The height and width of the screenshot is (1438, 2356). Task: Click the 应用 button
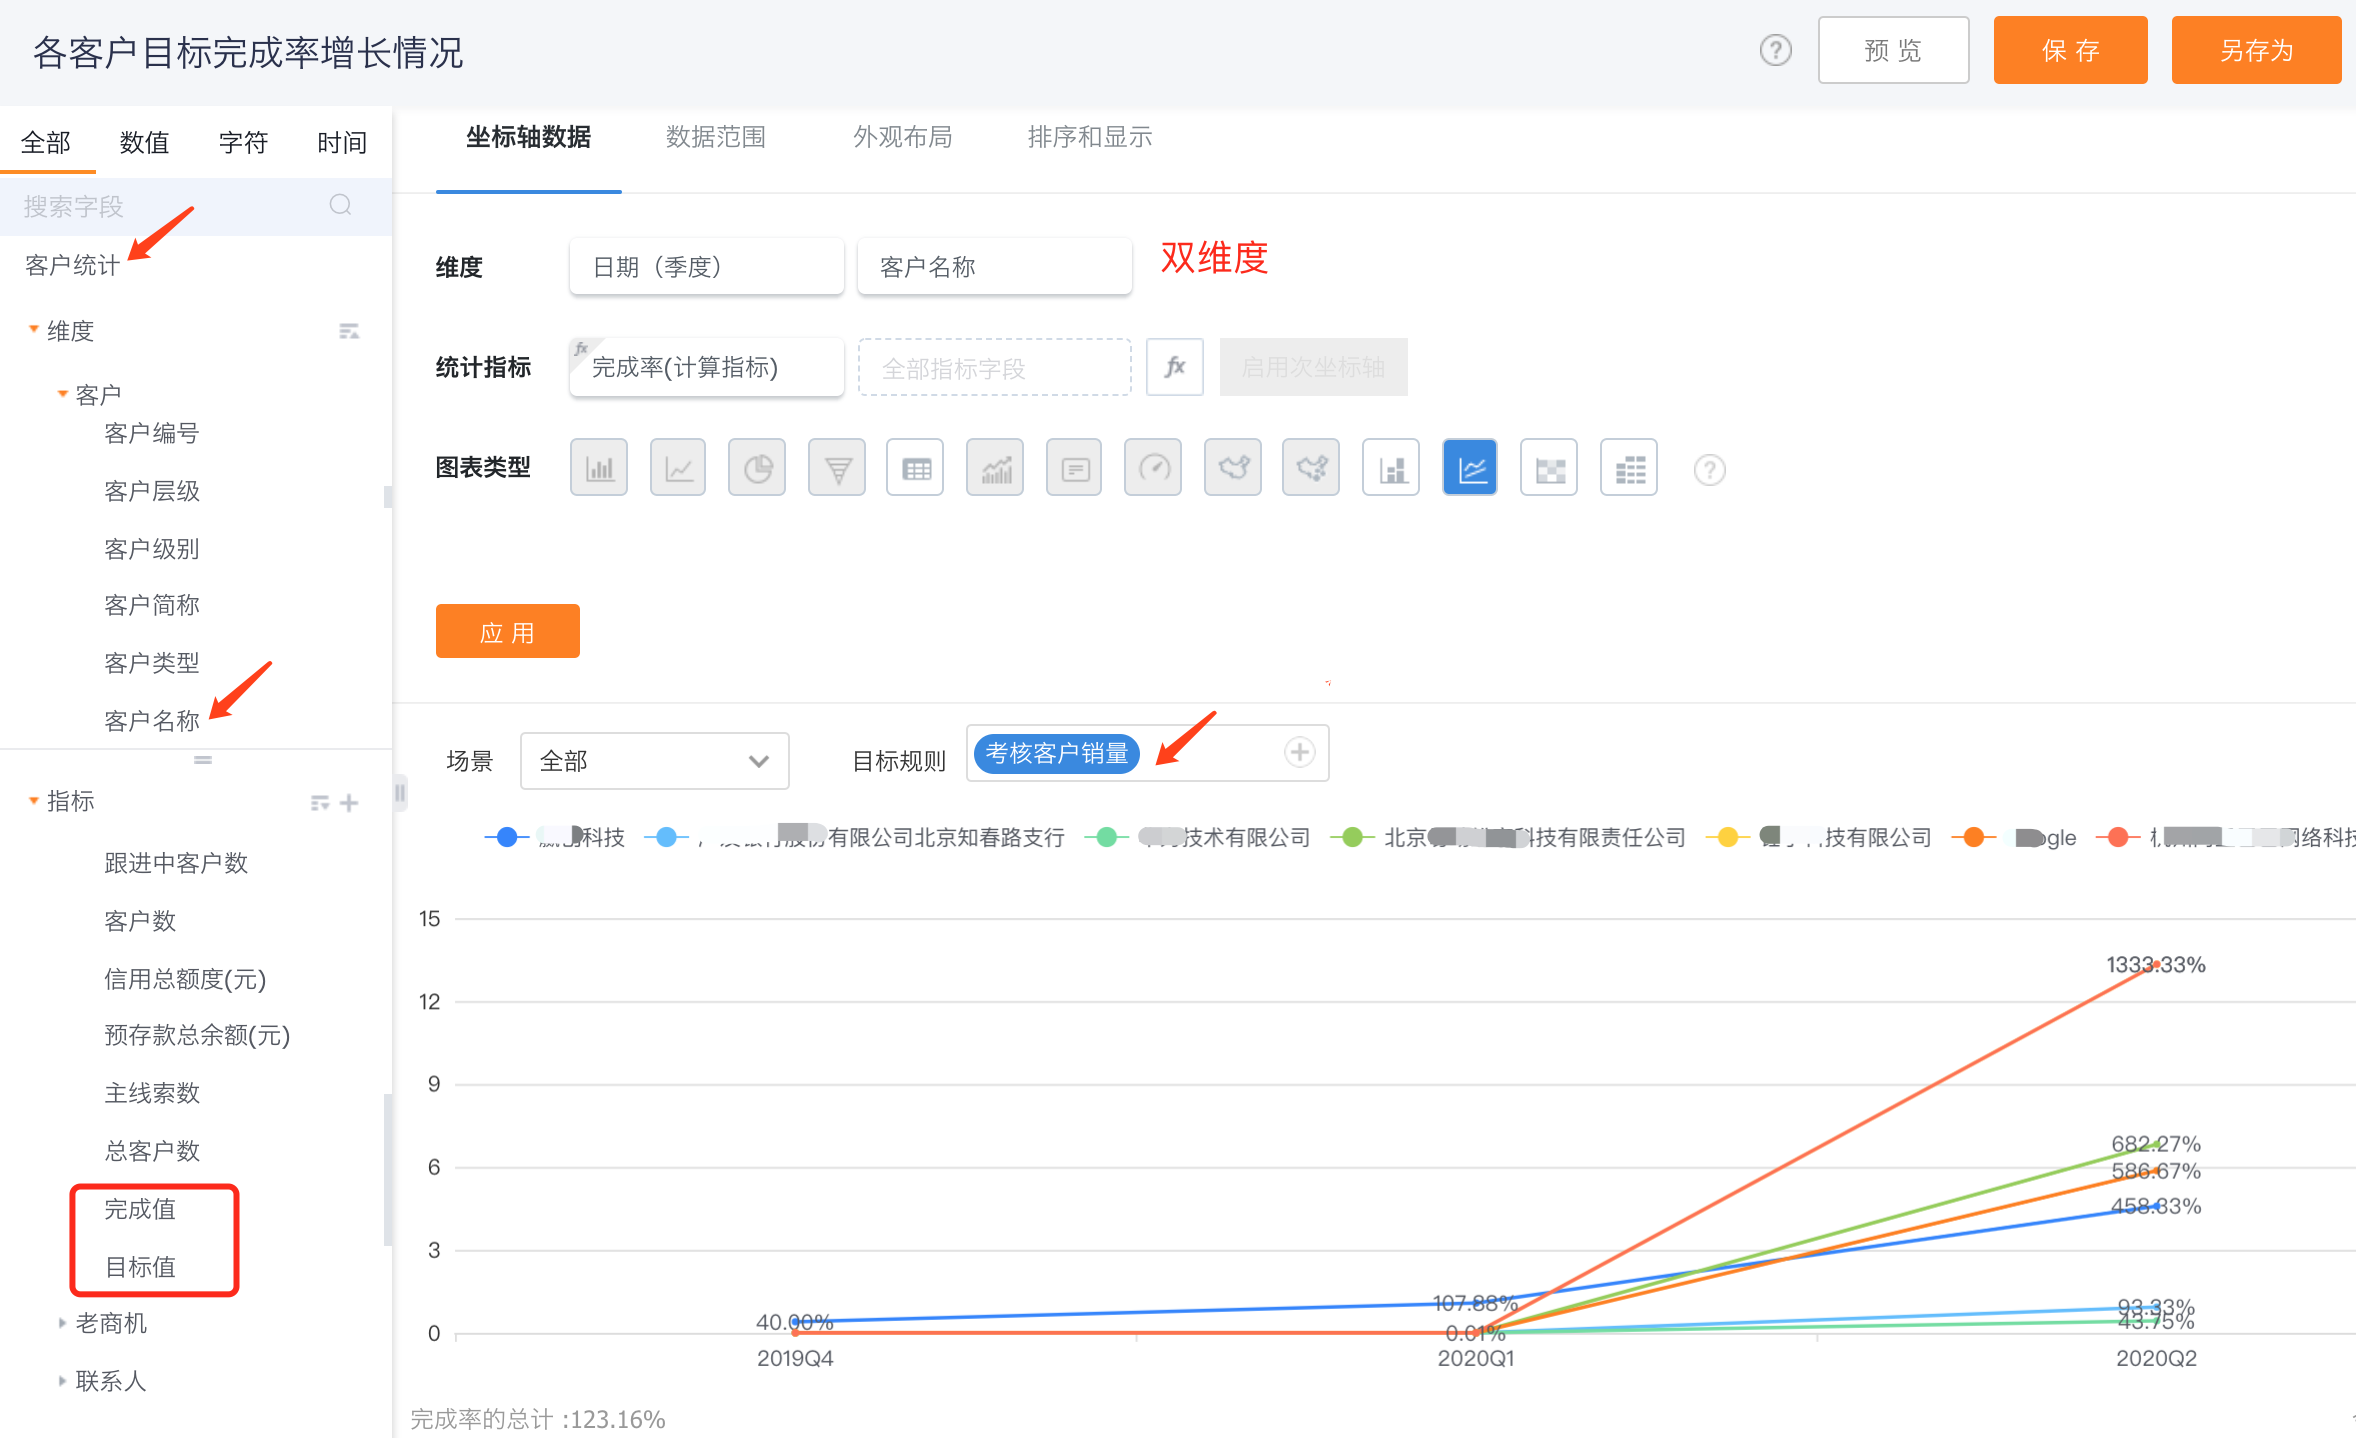(x=507, y=631)
